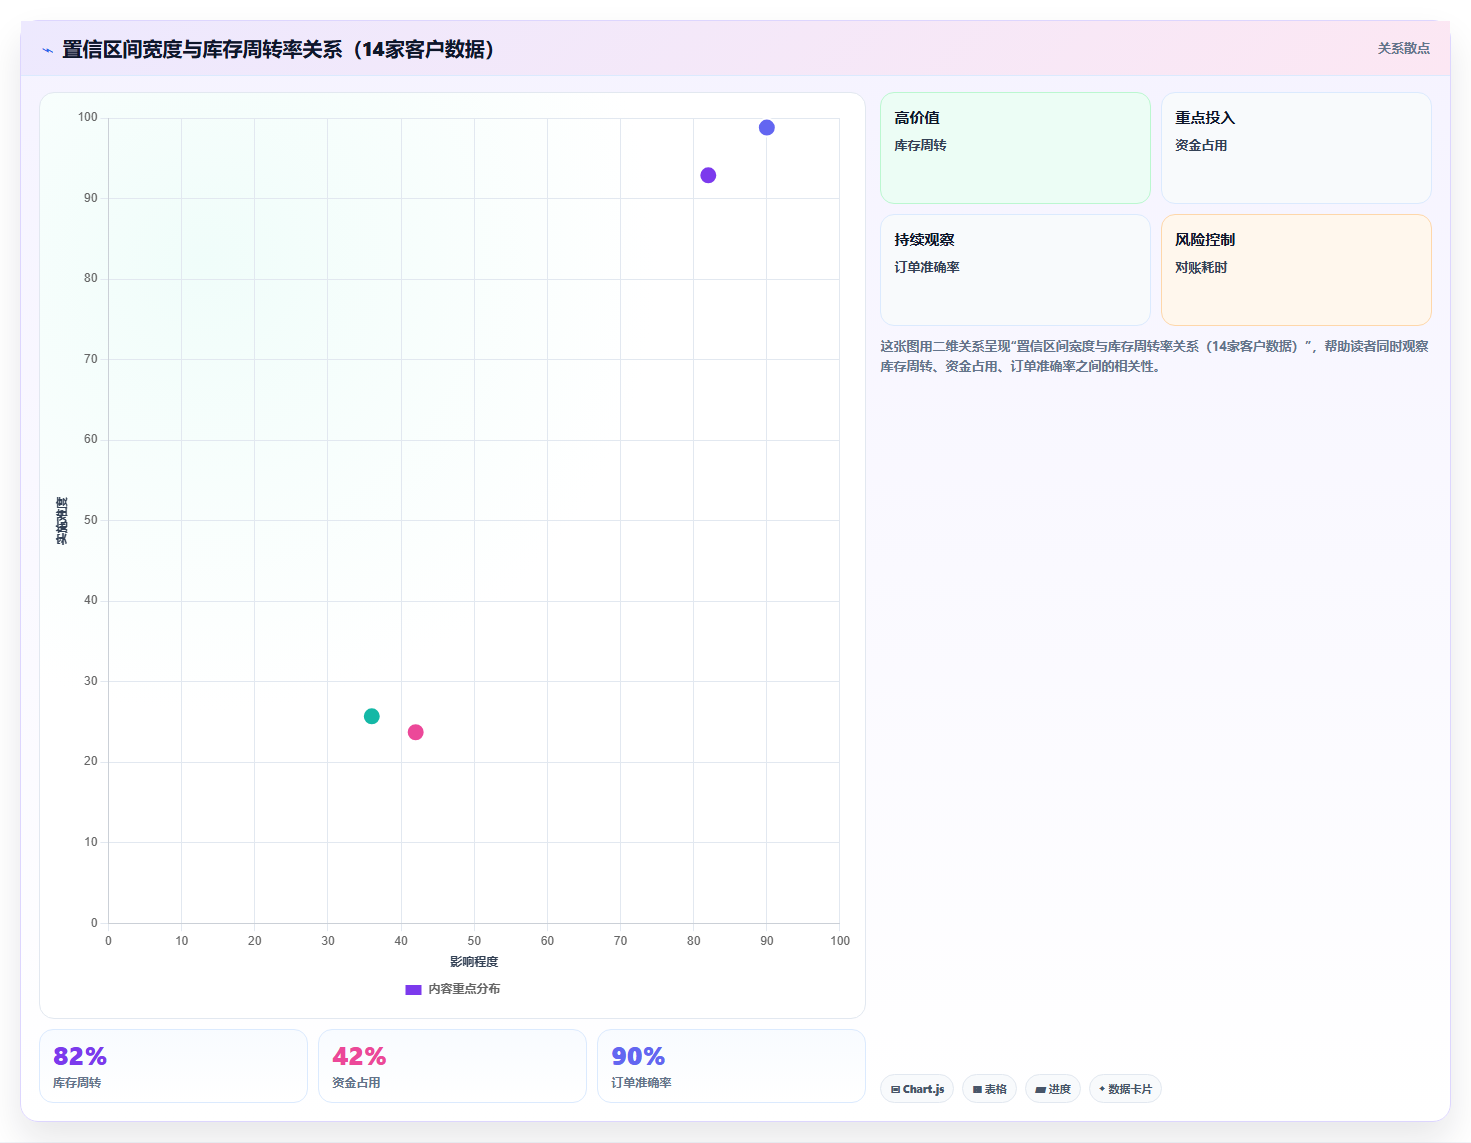The width and height of the screenshot is (1471, 1143).
Task: Click the Chart.js tag chip
Action: [x=917, y=1089]
